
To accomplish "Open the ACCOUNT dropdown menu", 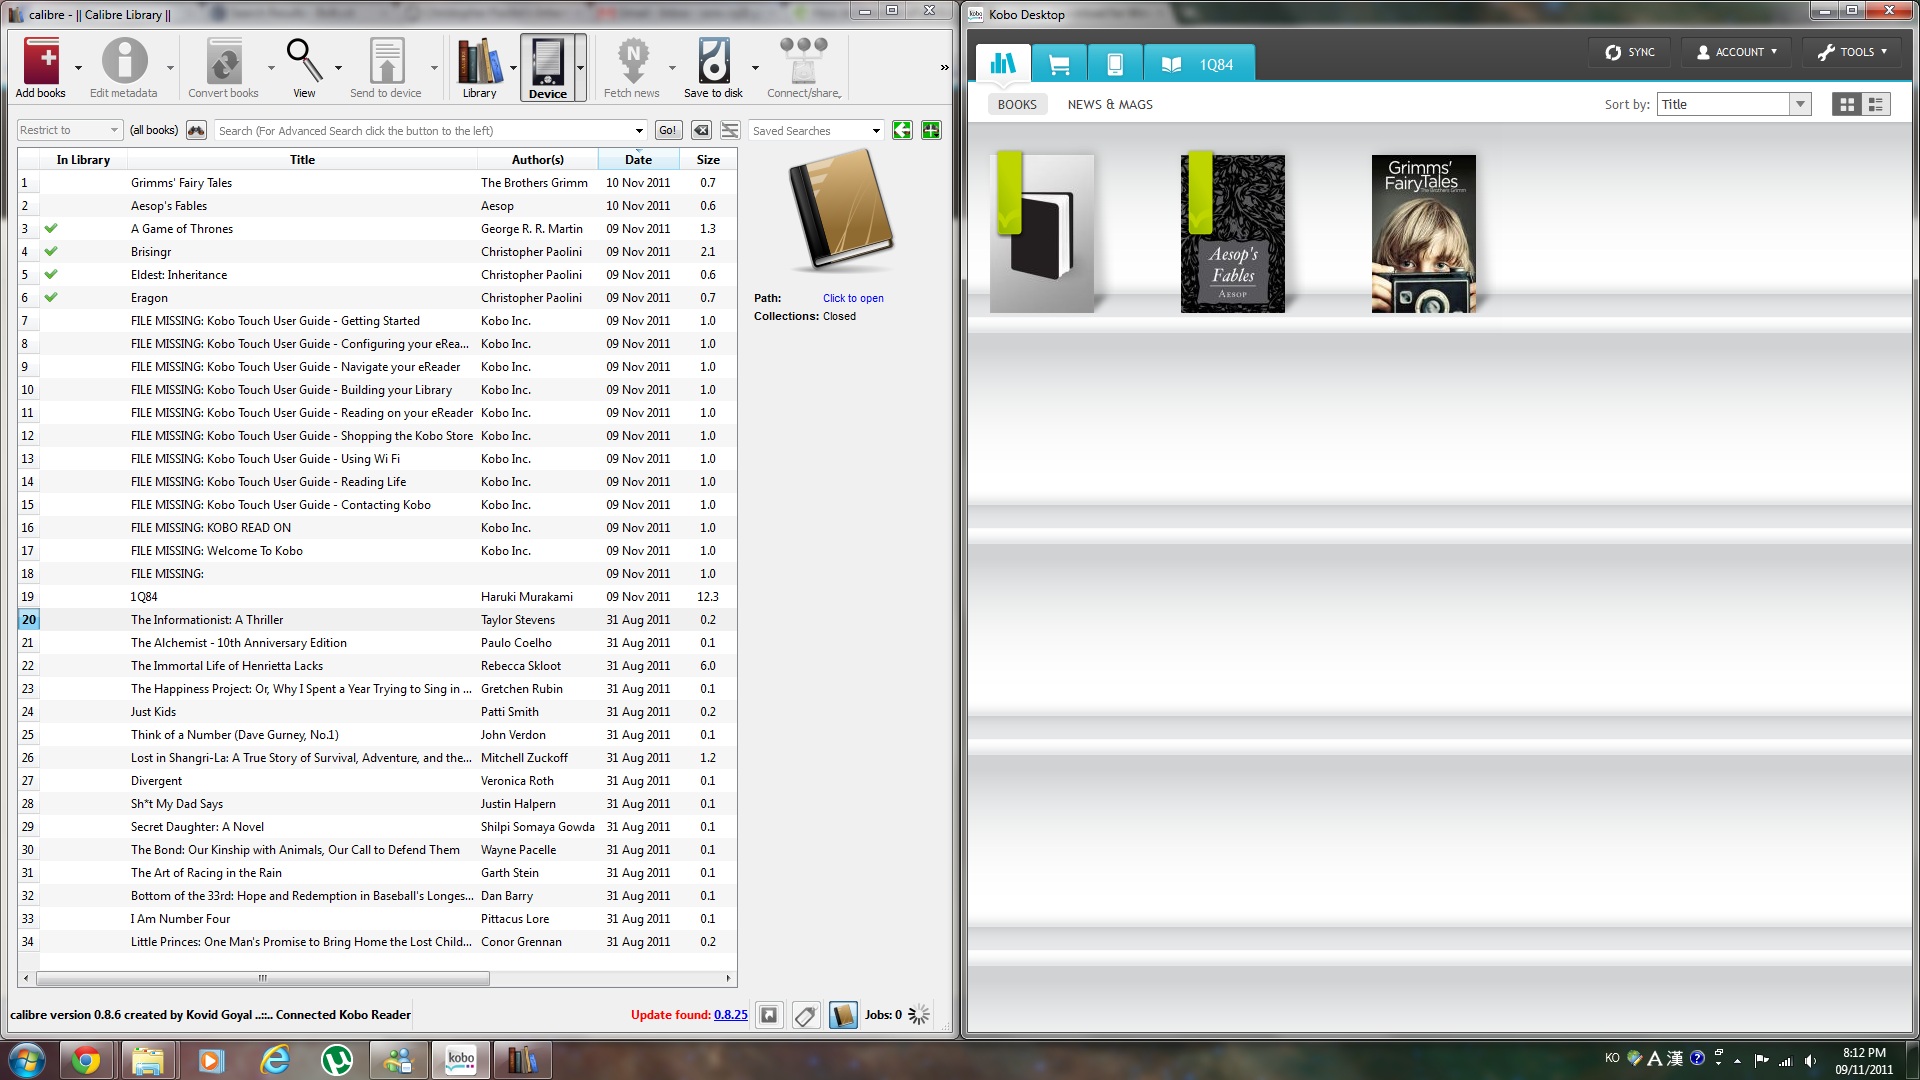I will tap(1737, 52).
